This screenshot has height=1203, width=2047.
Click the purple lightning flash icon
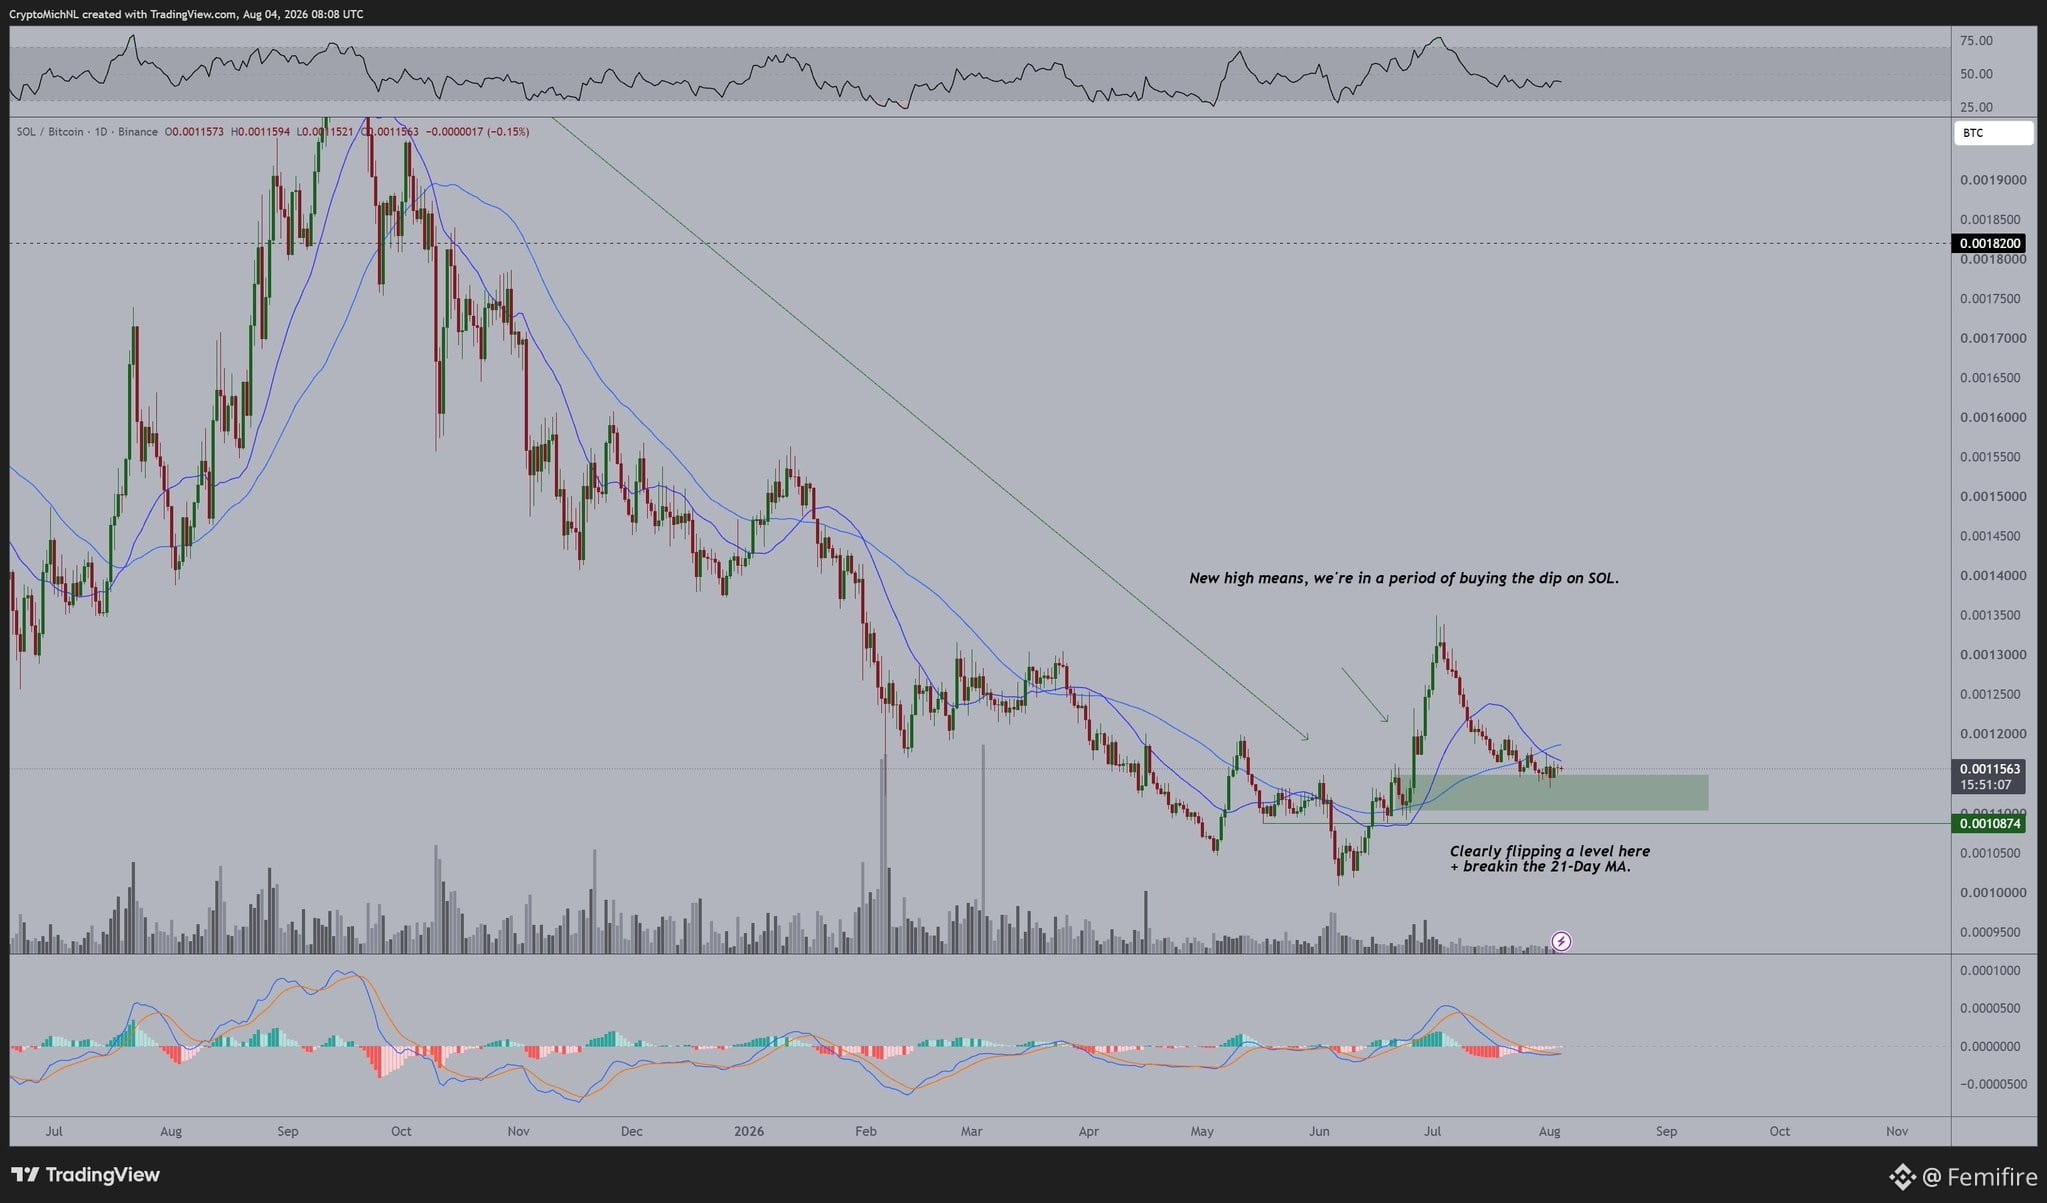1561,941
